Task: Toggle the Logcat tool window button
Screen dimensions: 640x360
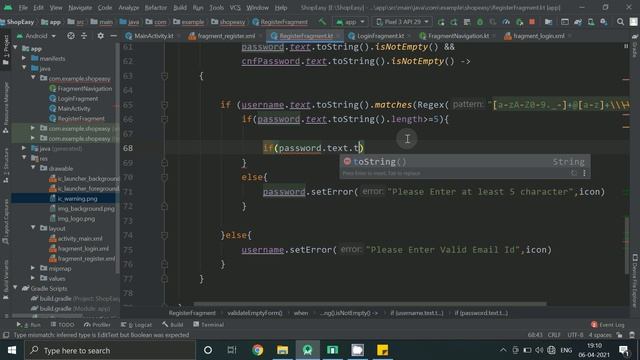Action: [136, 325]
